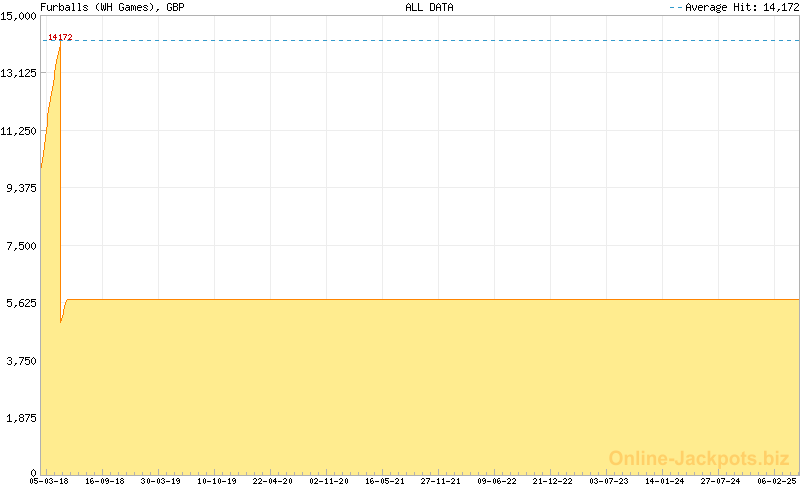
Task: Click the lowest dip point of the orange line
Action: pyautogui.click(x=61, y=323)
